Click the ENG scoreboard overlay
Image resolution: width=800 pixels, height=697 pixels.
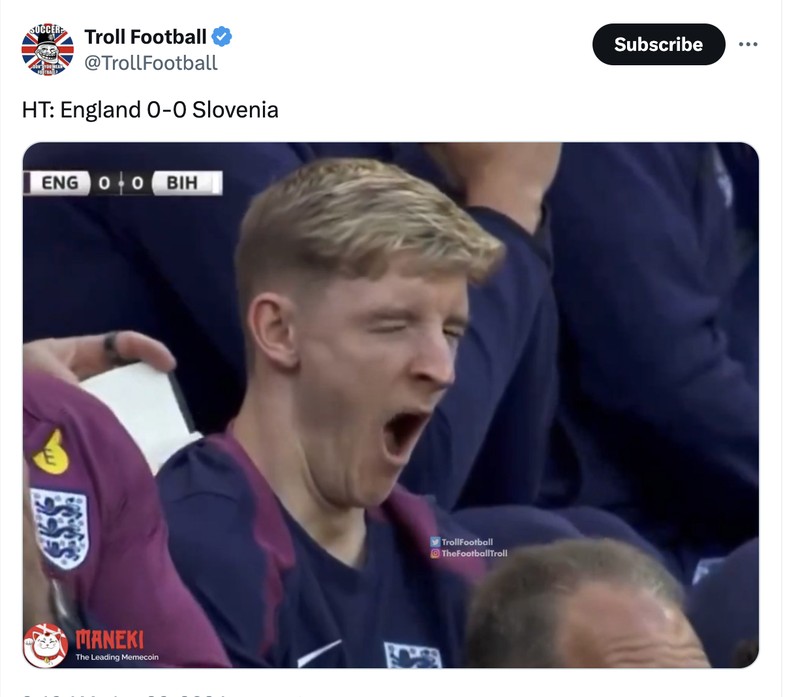[59, 182]
